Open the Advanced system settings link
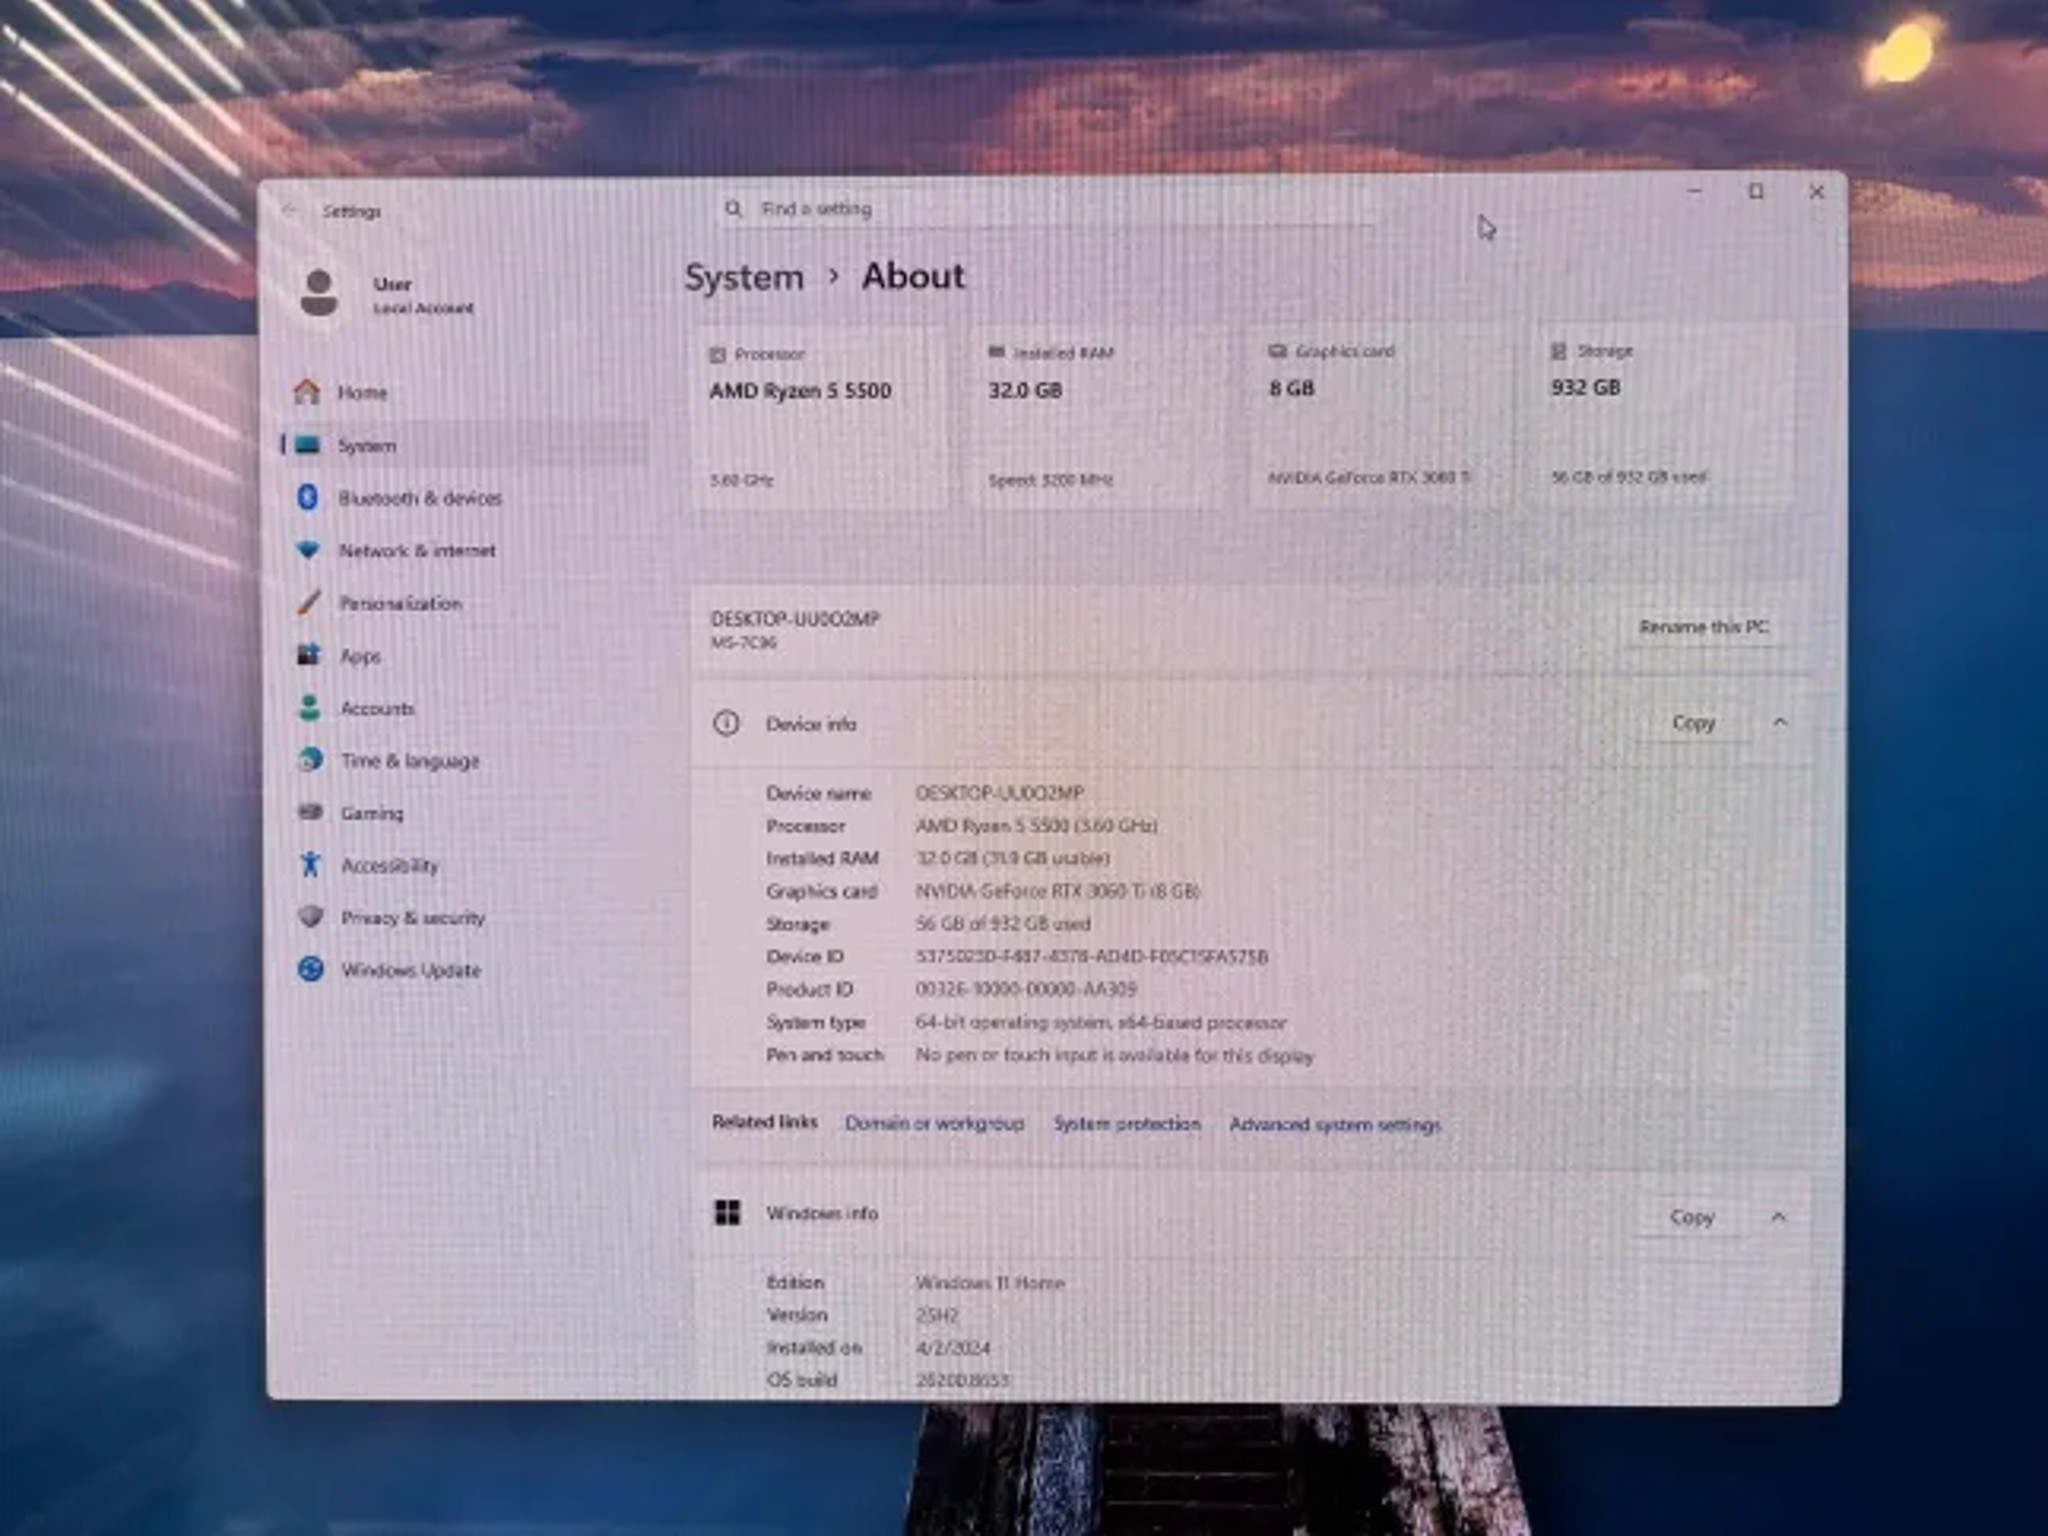 [x=1335, y=1124]
